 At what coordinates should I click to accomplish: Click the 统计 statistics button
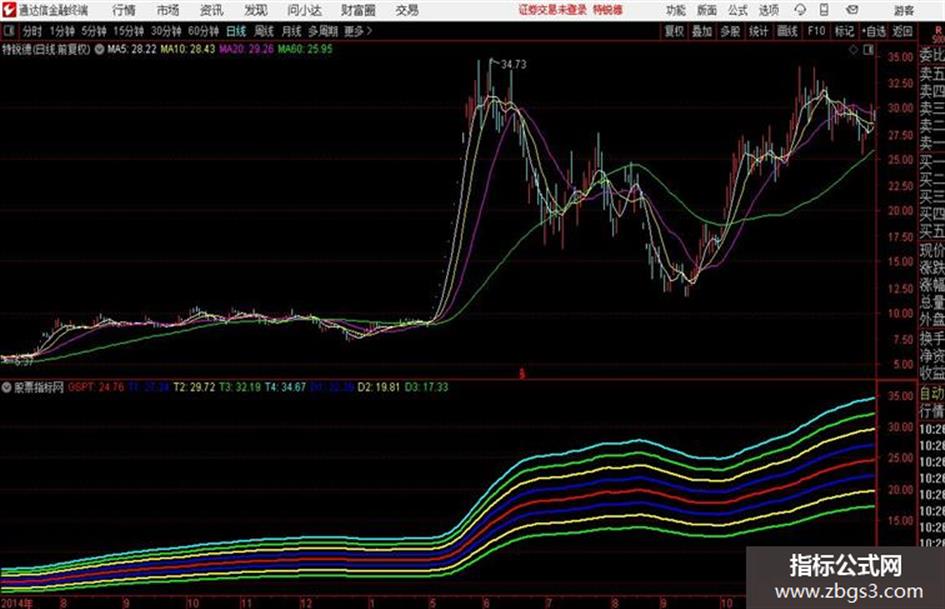(758, 31)
